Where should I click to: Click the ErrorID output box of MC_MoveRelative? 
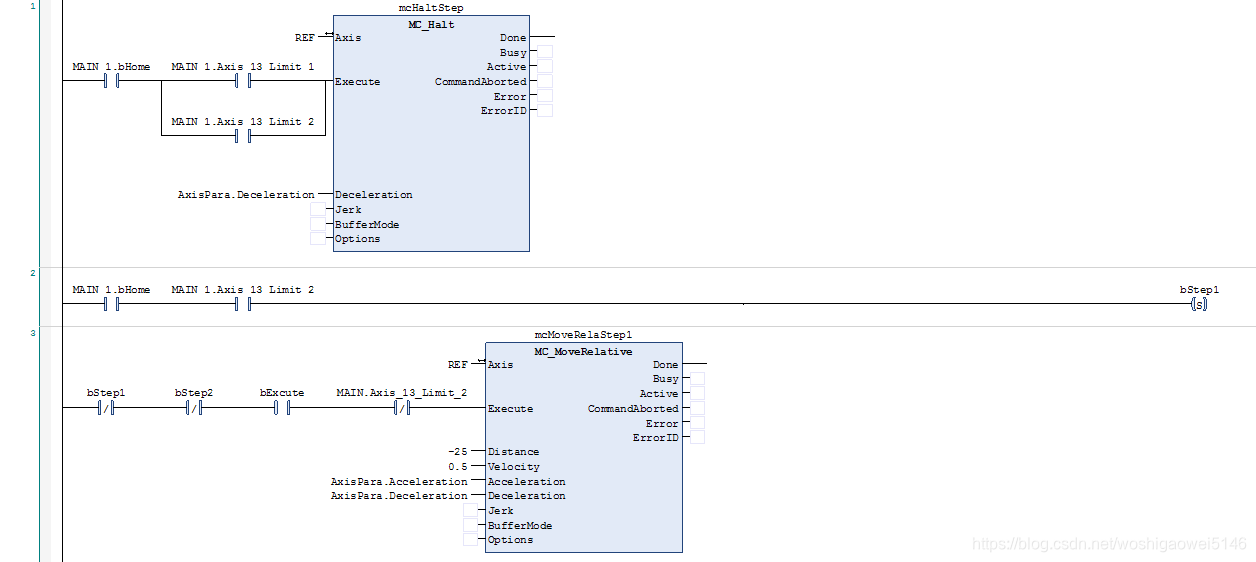[697, 437]
